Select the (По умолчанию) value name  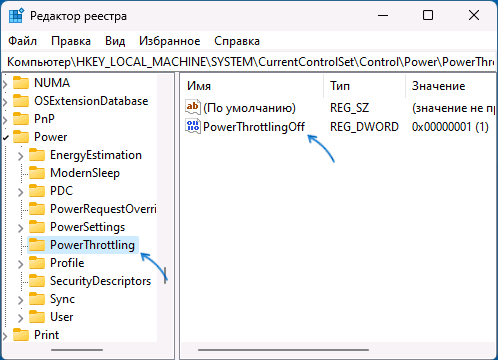[x=249, y=108]
